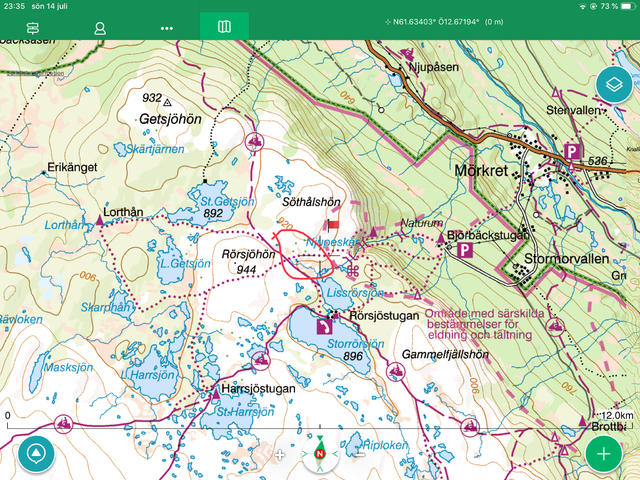Open the signpost routes icon in toolbar
Screen dimensions: 640x480
34,27
